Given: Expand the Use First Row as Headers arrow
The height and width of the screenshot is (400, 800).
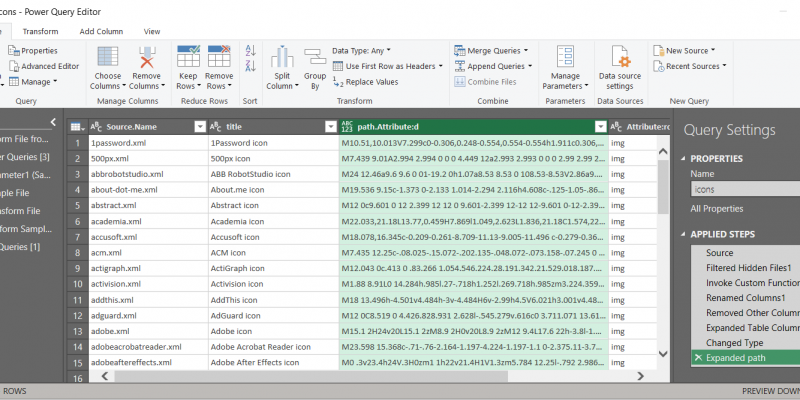Looking at the screenshot, I should pos(440,66).
